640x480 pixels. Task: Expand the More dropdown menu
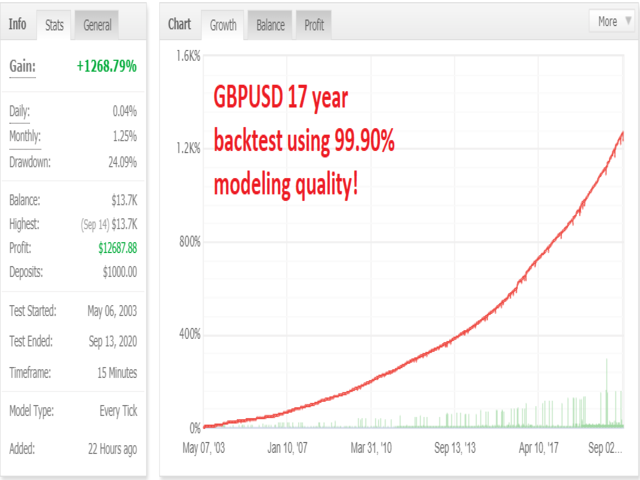tap(612, 21)
